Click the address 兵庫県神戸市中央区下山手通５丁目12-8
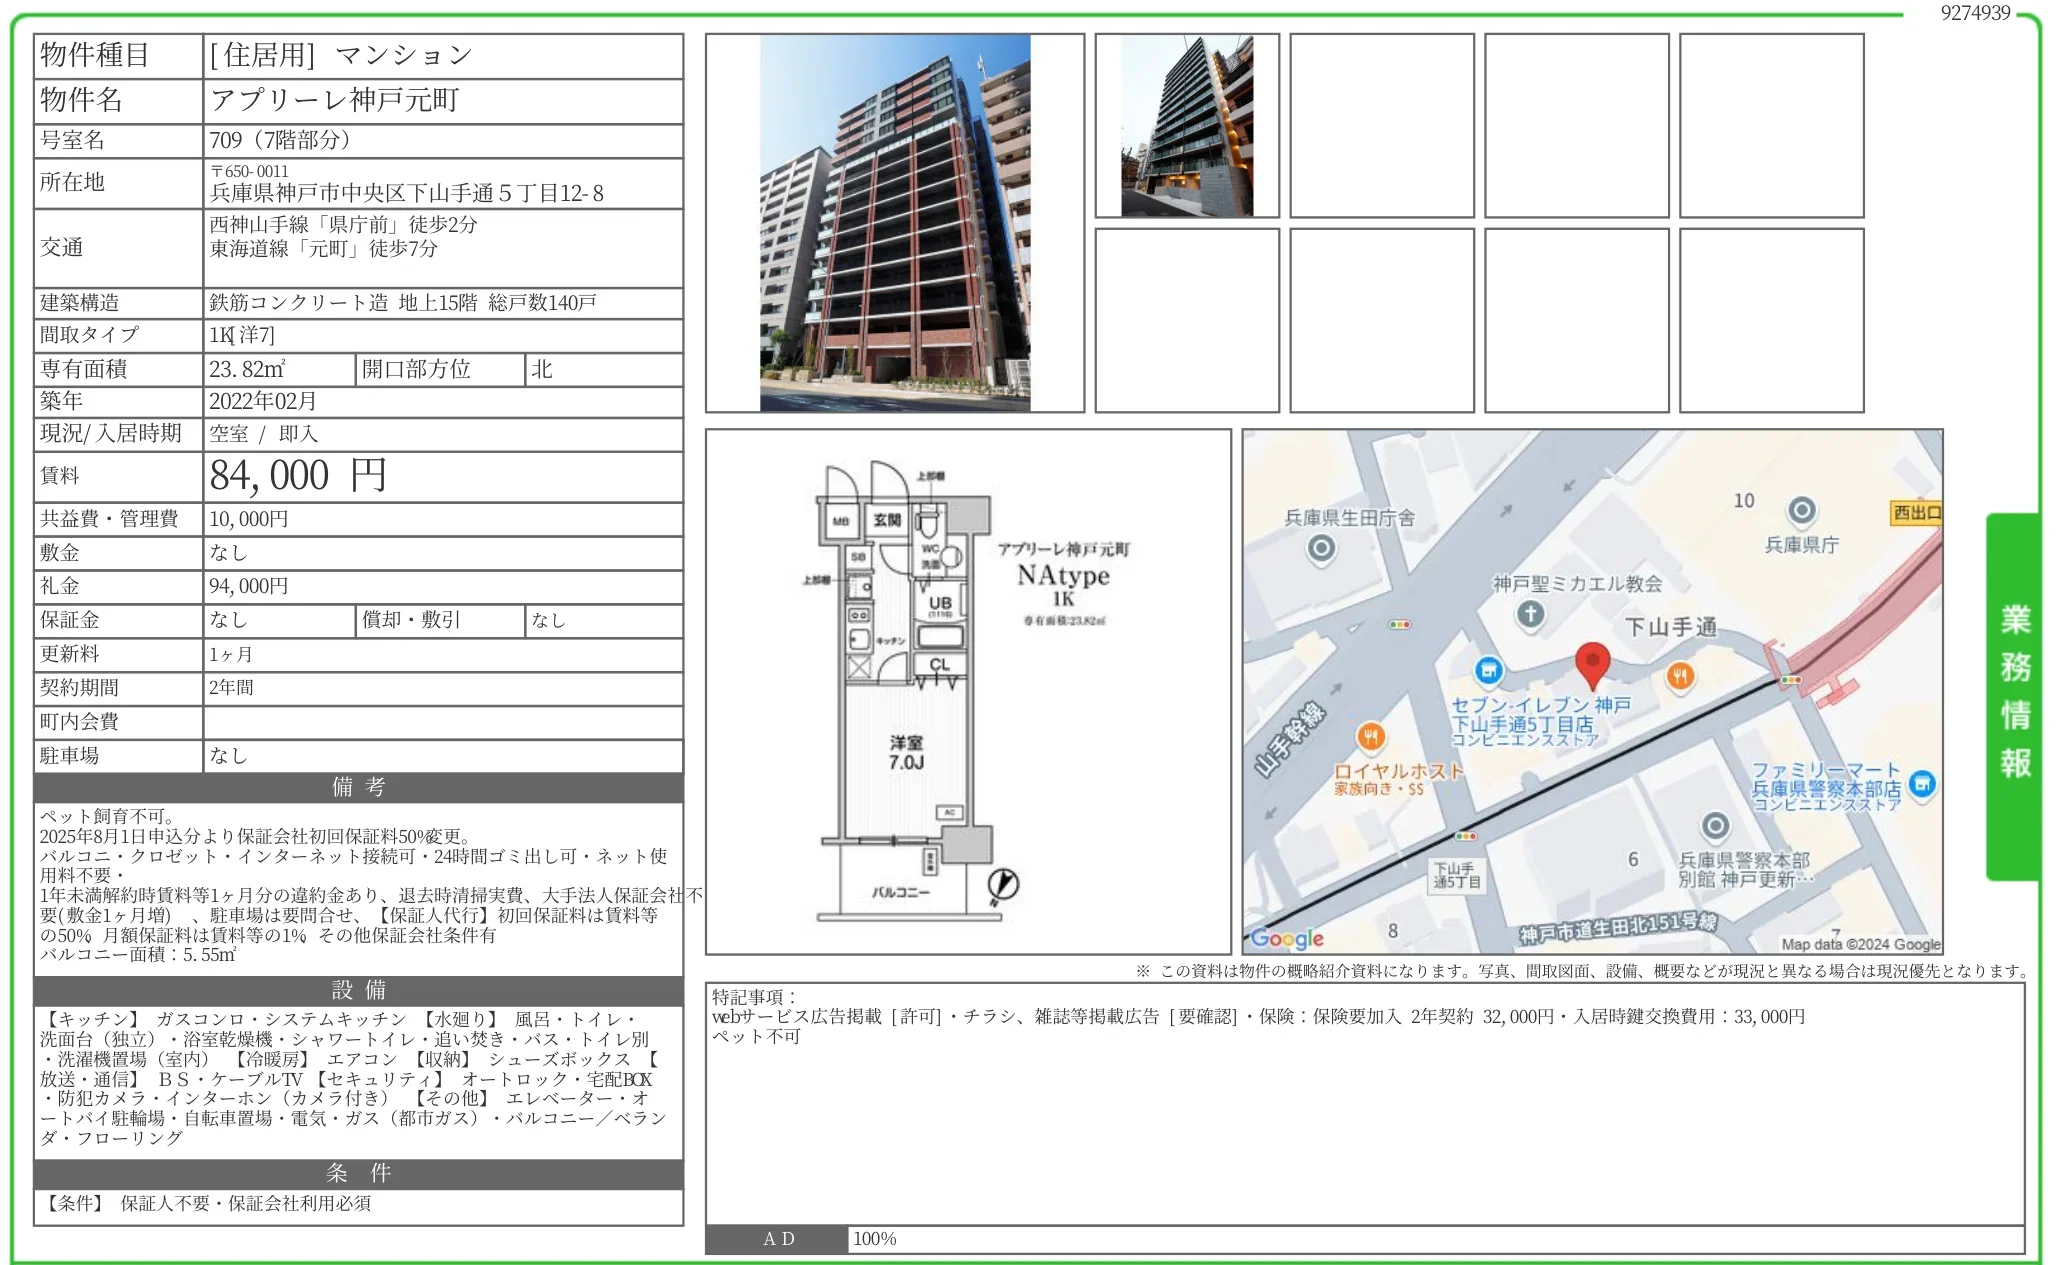 coord(407,193)
